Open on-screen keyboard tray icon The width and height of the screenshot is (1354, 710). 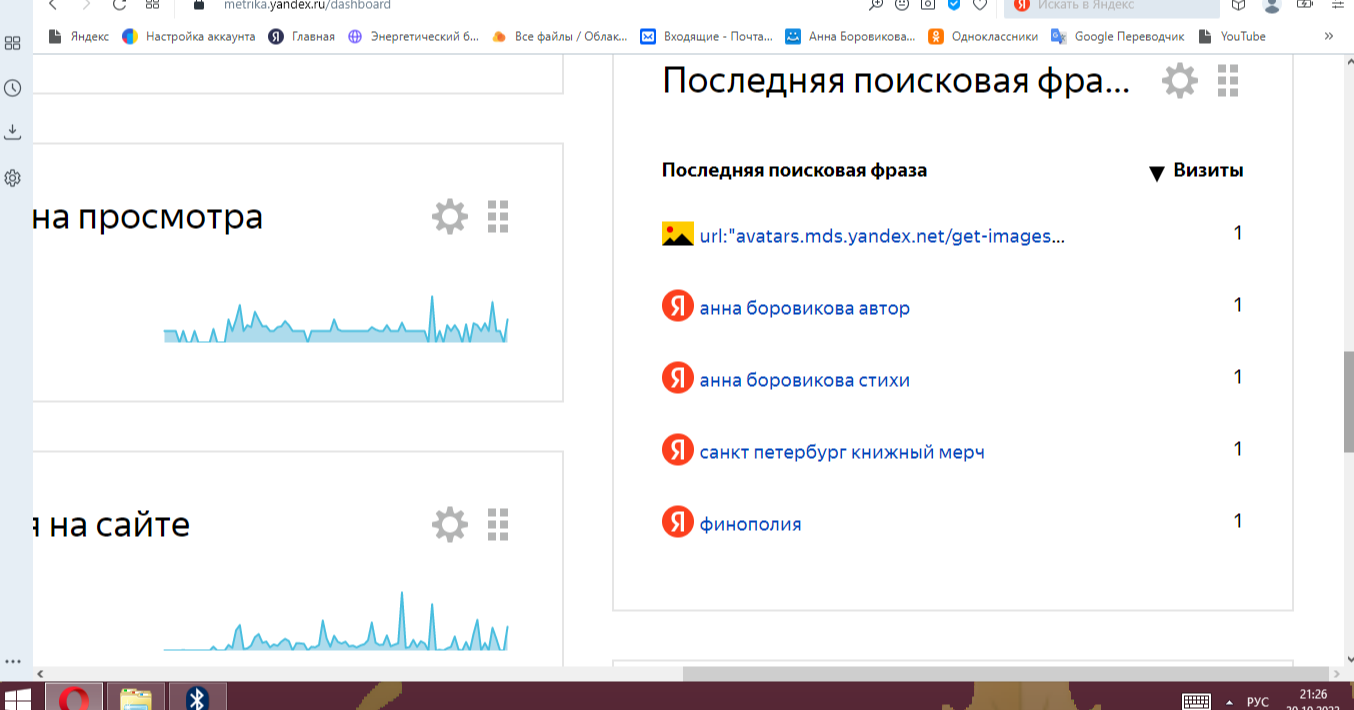[x=1197, y=701]
